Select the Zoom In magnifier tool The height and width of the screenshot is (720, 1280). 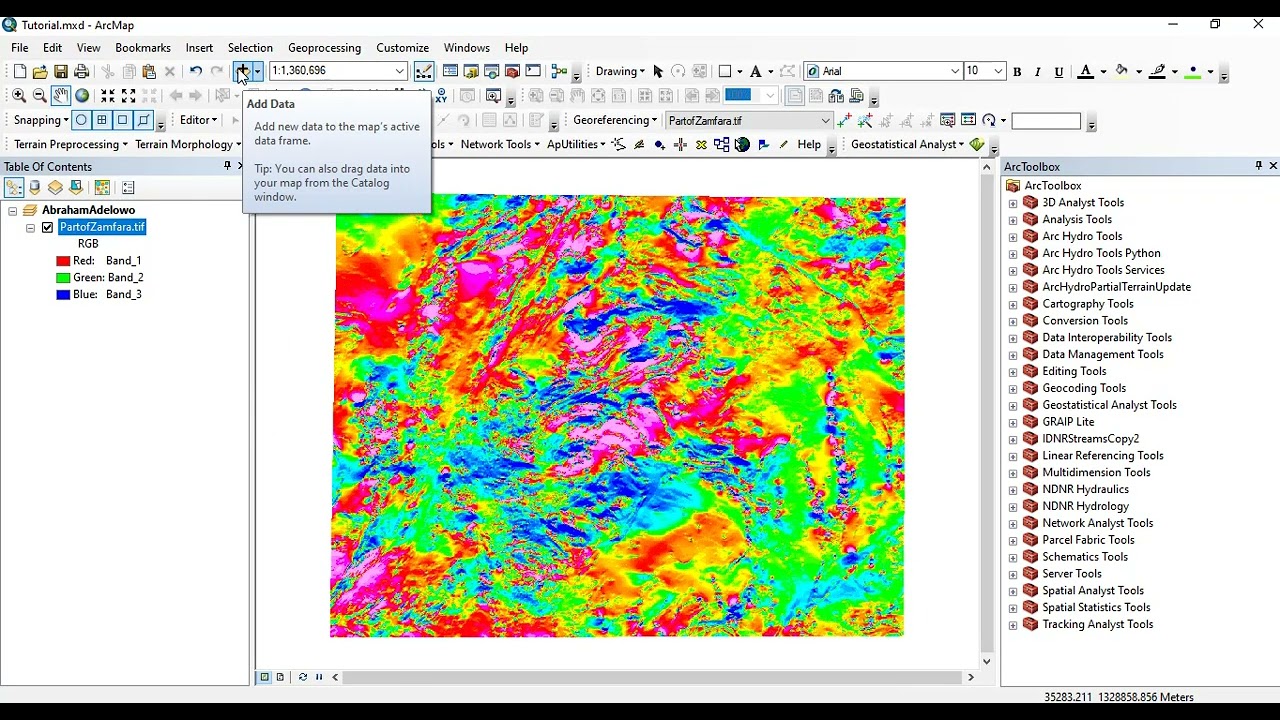point(19,96)
